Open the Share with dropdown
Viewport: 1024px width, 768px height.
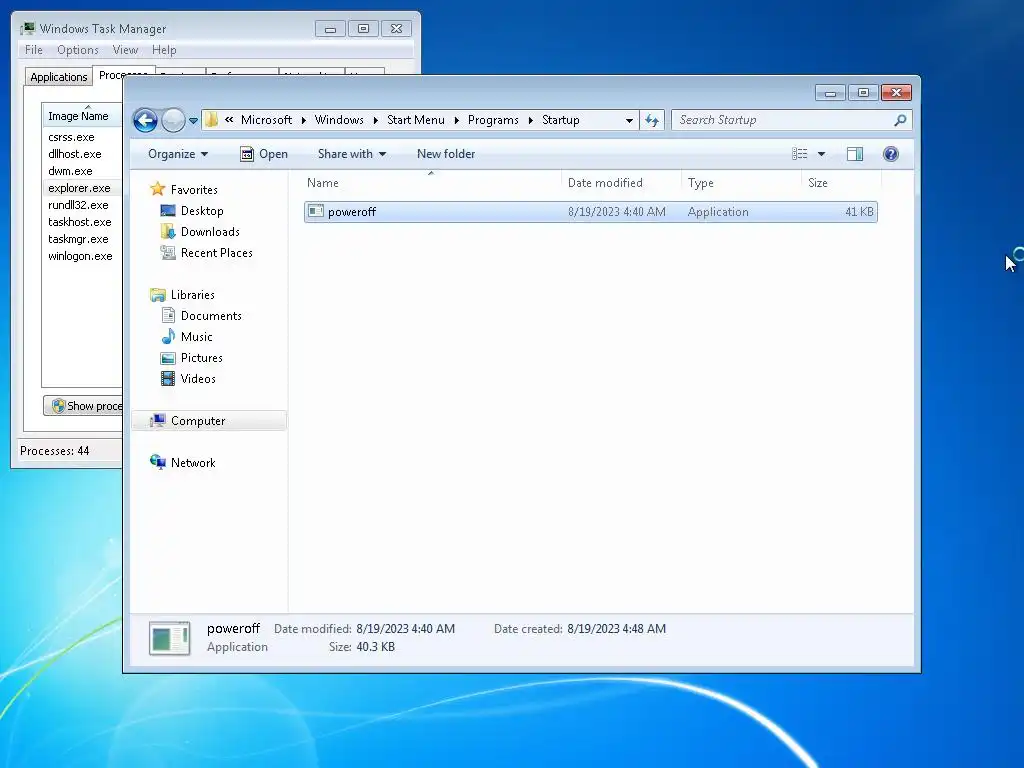point(352,154)
